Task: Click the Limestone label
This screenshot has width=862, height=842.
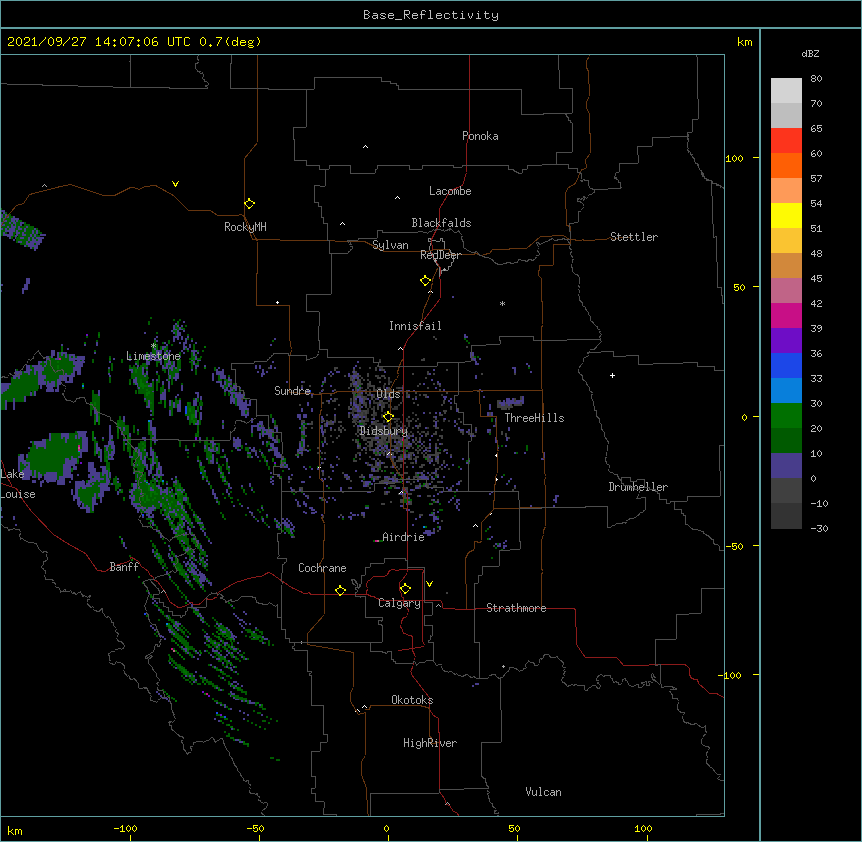Action: (153, 356)
